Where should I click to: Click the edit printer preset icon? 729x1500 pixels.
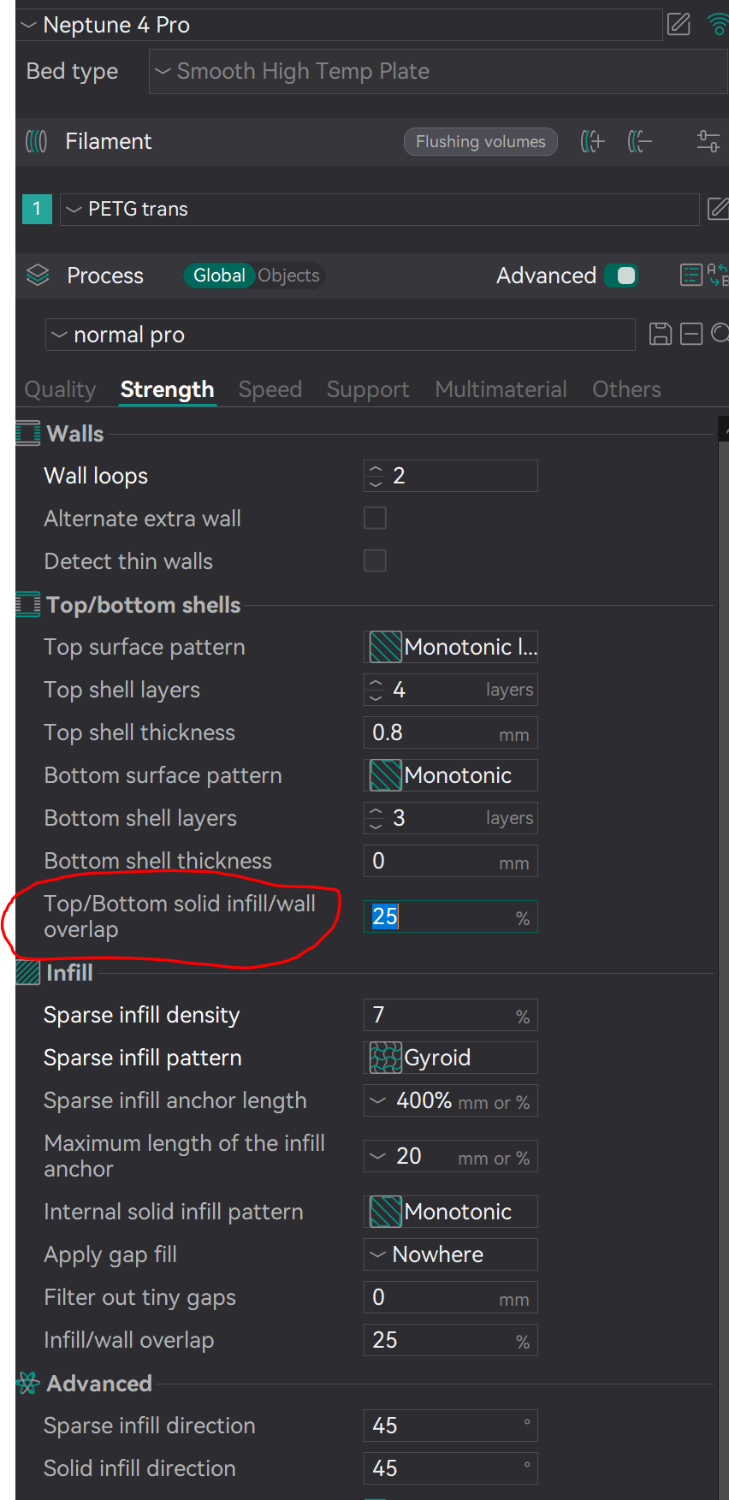click(679, 24)
